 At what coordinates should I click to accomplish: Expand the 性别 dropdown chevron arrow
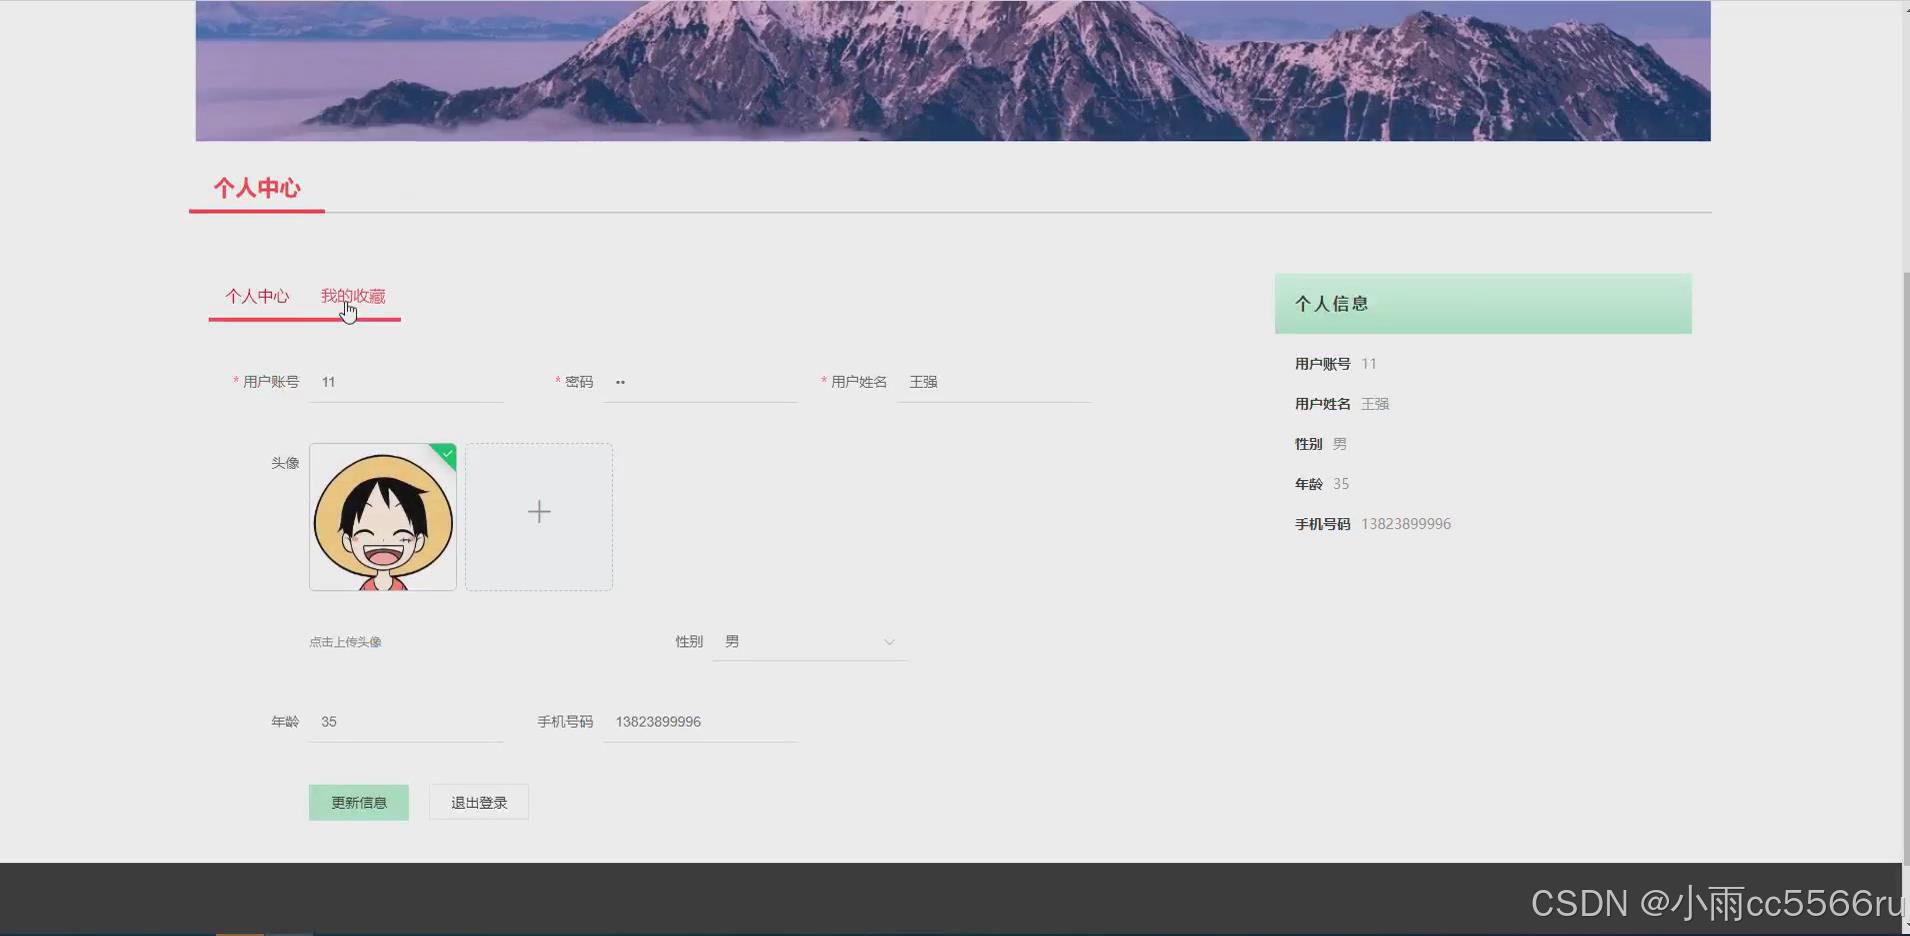(889, 642)
